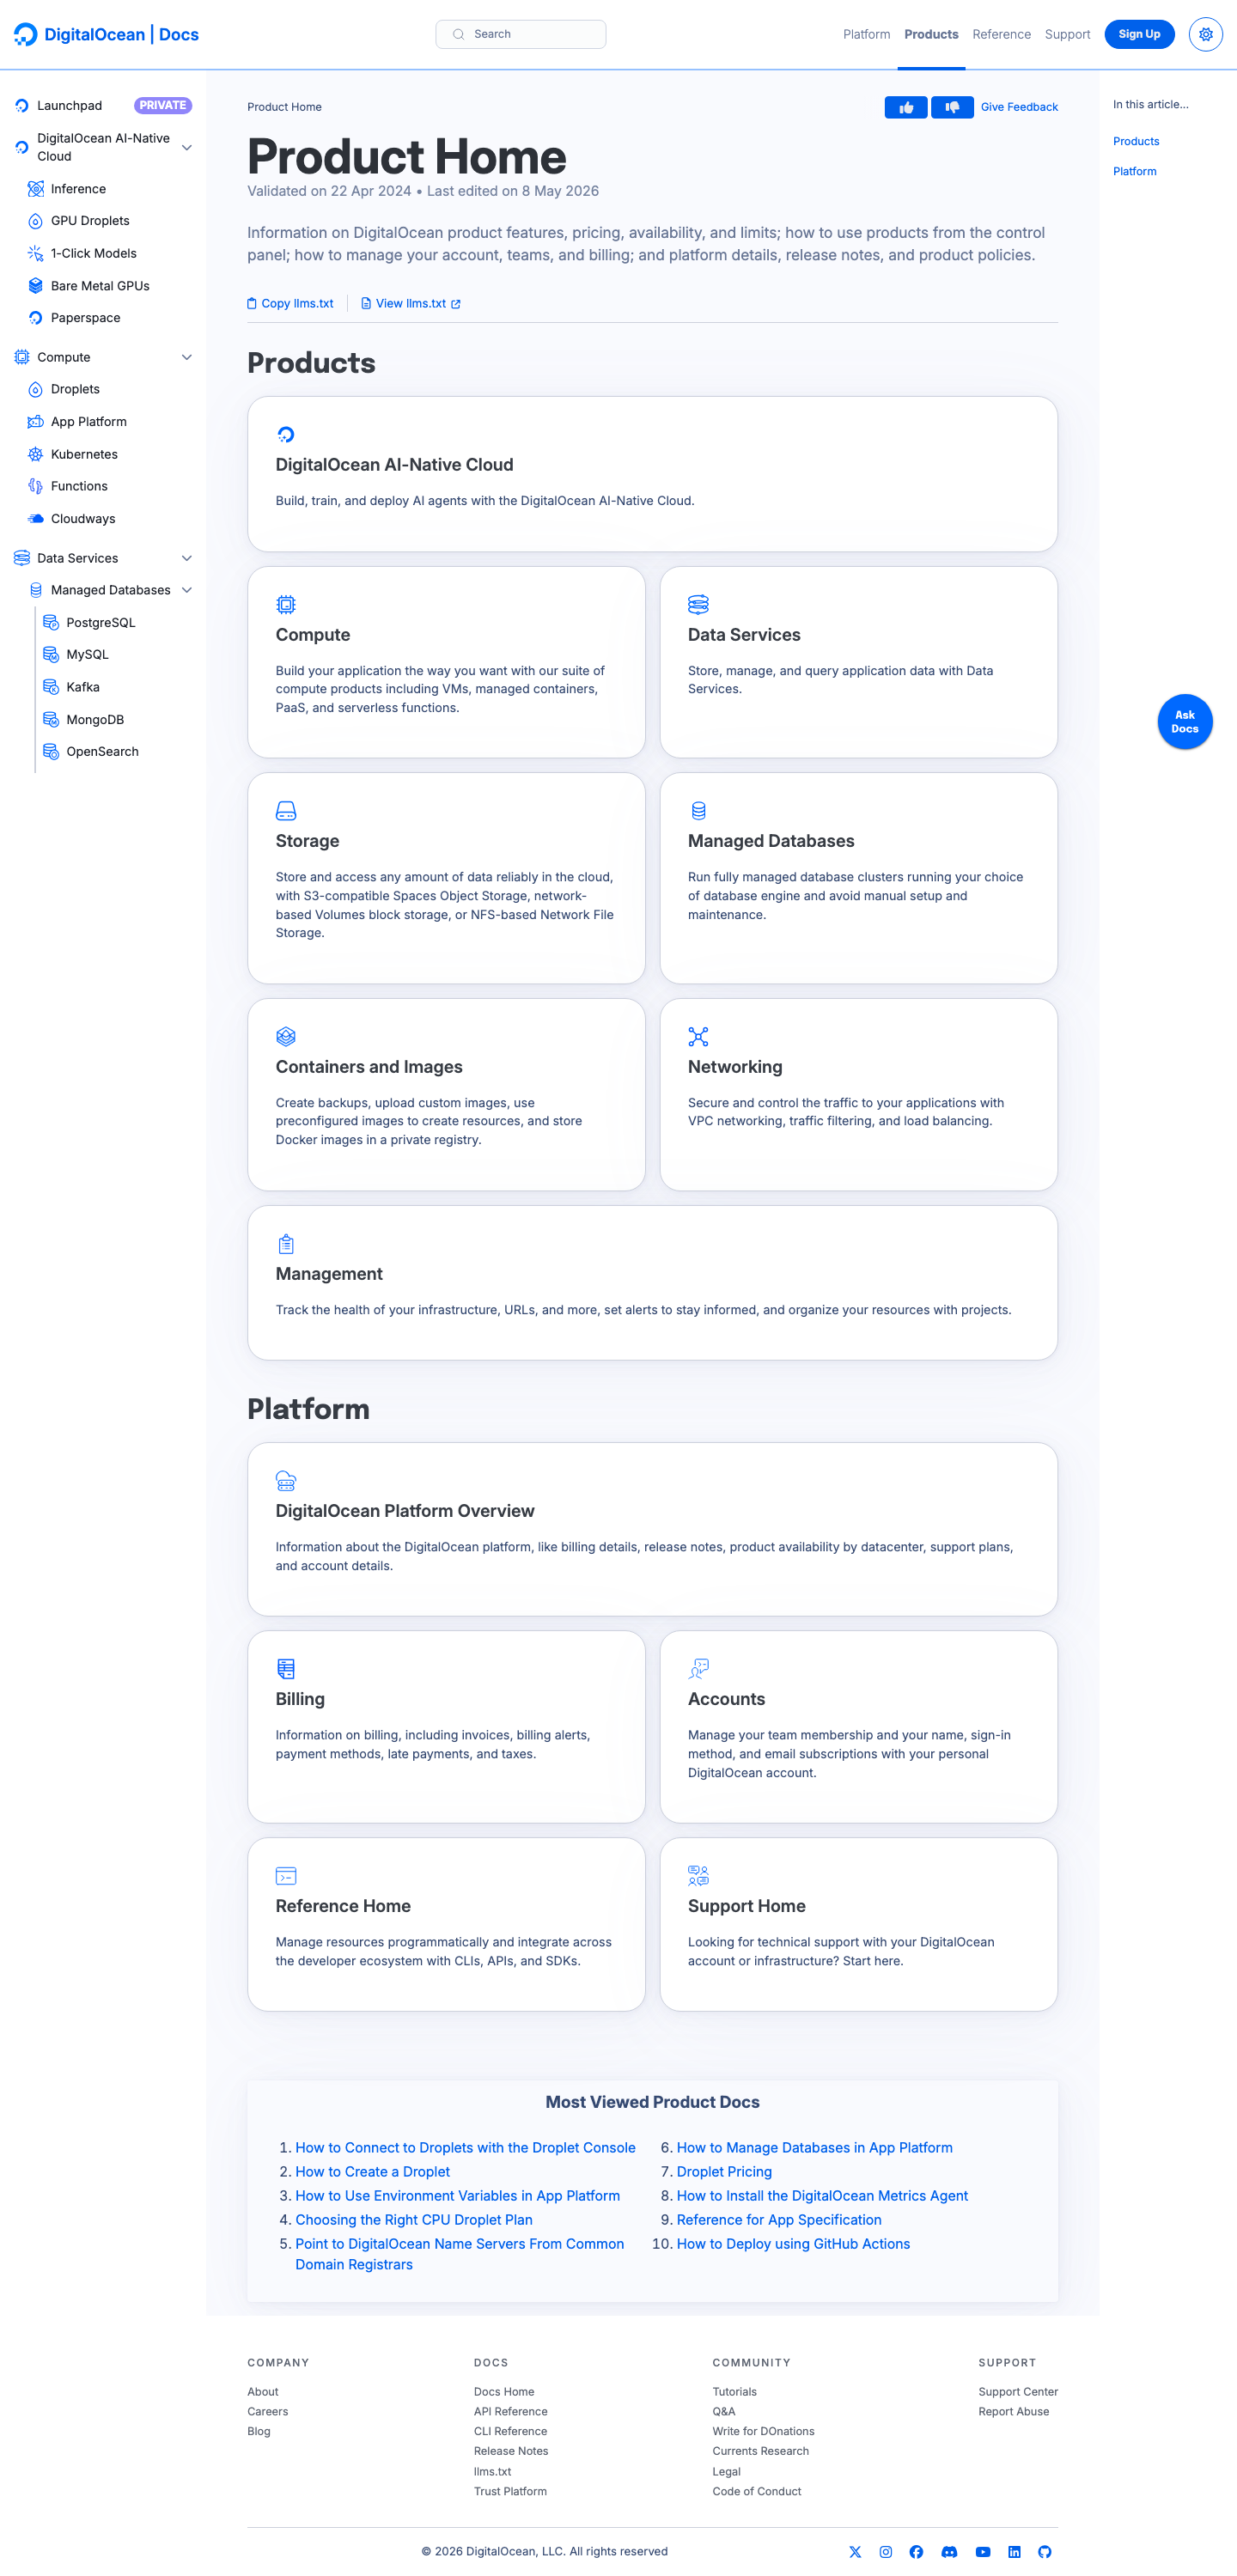Open How to Deploy using GitHub Actions
This screenshot has height=2576, width=1237.
793,2243
